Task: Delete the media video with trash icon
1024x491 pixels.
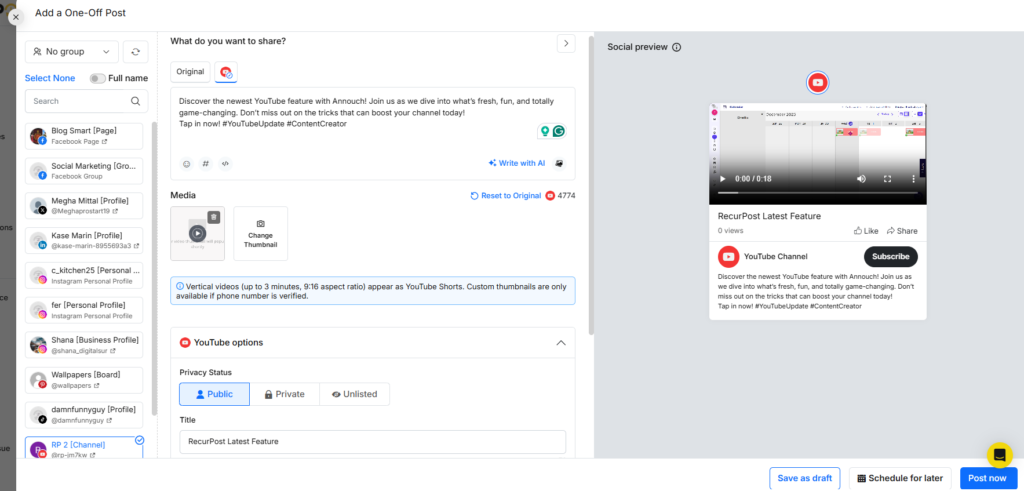Action: [214, 217]
